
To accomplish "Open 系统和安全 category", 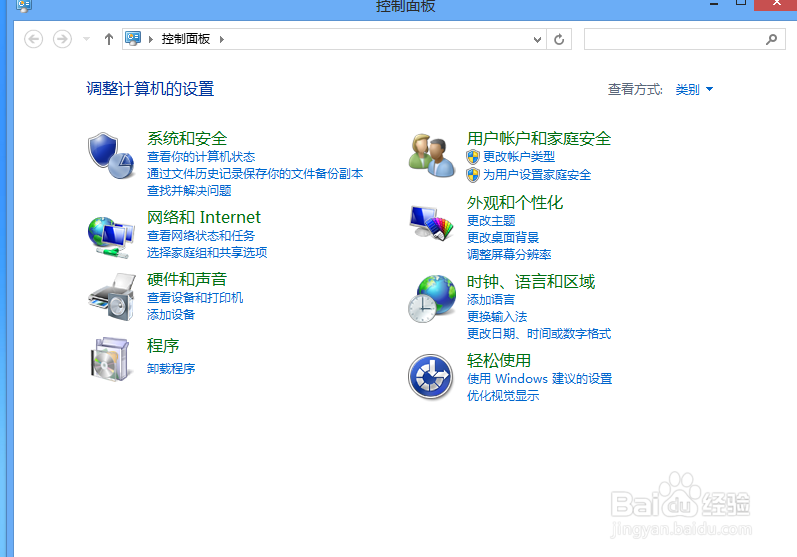I will coord(187,138).
